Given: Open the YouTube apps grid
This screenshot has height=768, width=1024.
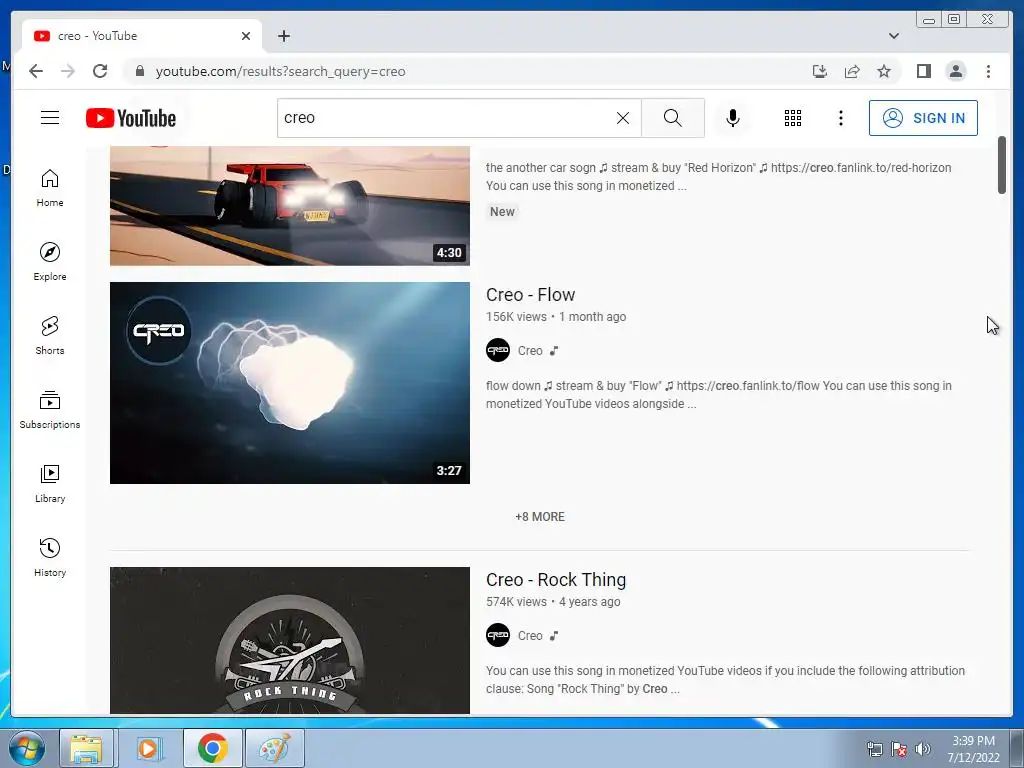Looking at the screenshot, I should [793, 118].
